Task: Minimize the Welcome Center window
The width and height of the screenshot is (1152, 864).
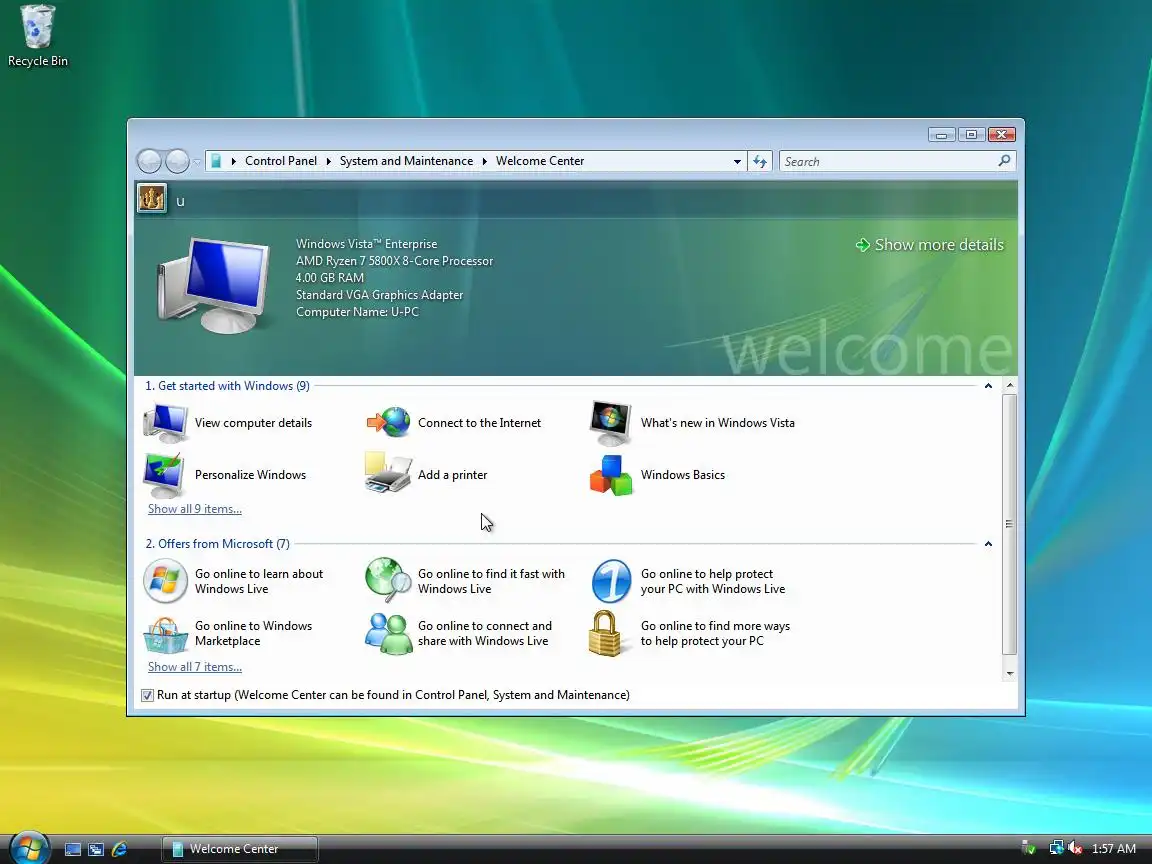Action: point(941,134)
